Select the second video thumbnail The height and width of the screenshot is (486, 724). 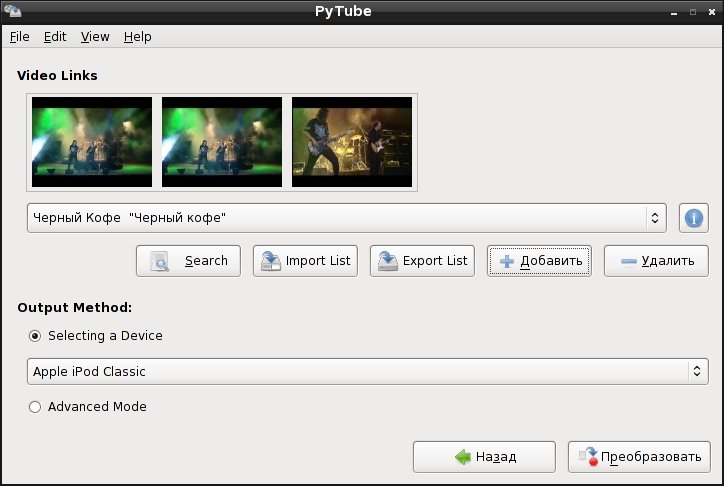pos(222,142)
